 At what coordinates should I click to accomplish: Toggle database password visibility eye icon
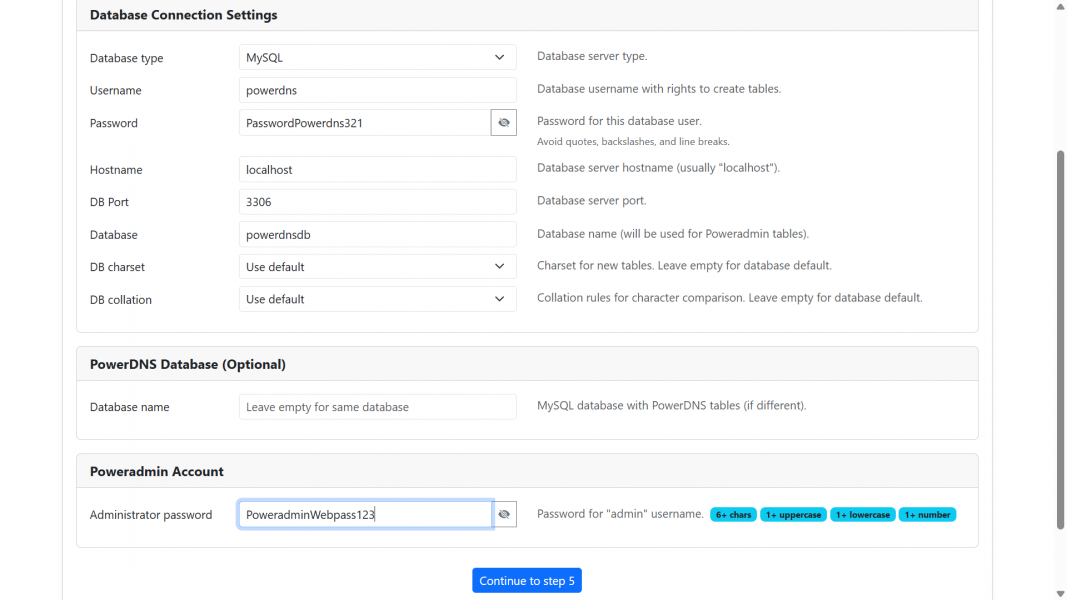point(504,123)
